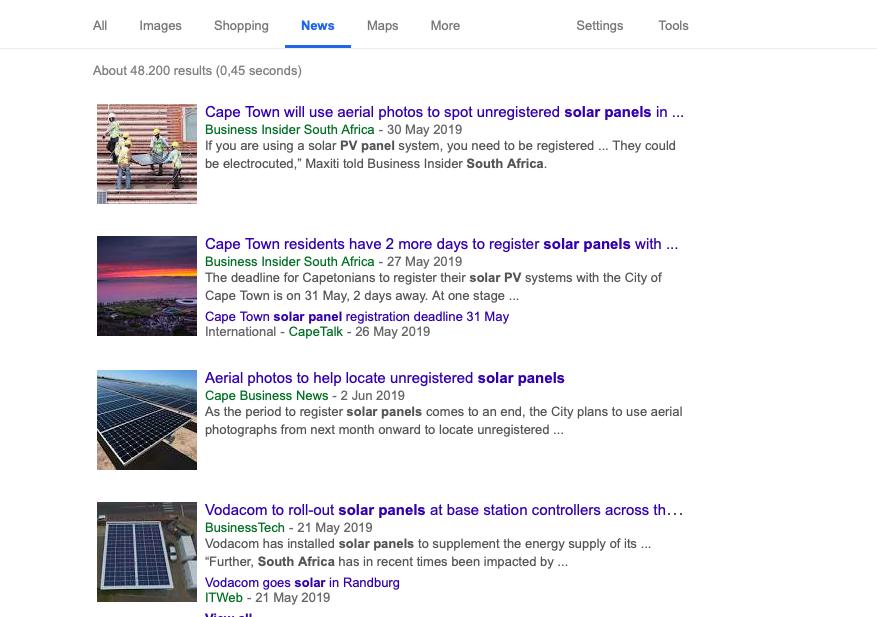The height and width of the screenshot is (617, 877).
Task: Open the Images search tab
Action: click(161, 26)
